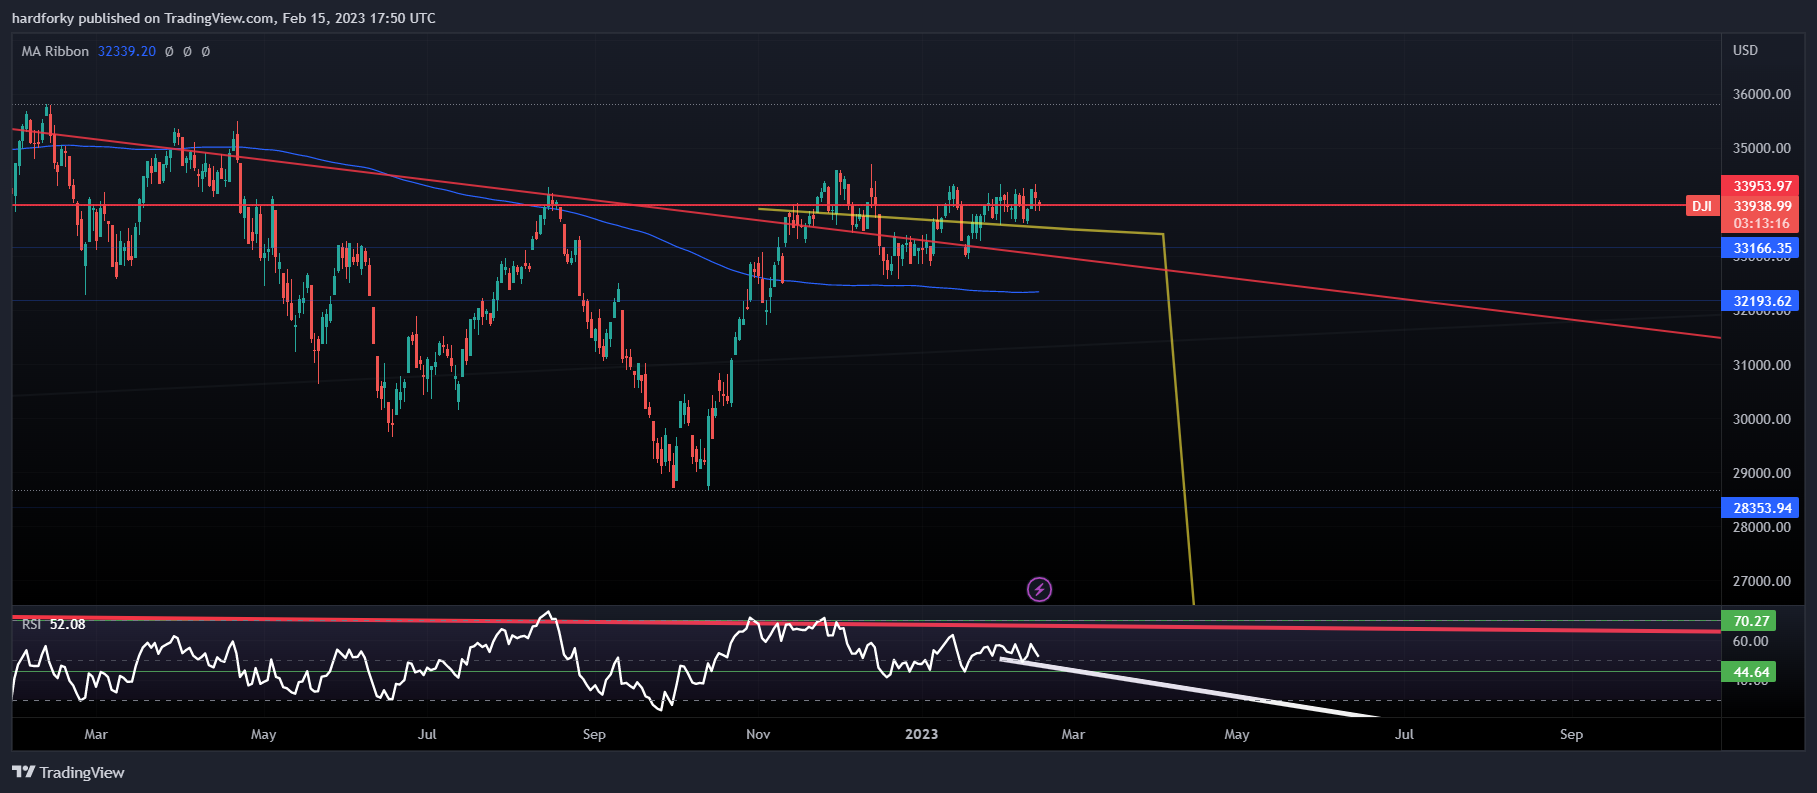
Task: Click the green 70.27 RSI level tag
Action: pos(1749,621)
